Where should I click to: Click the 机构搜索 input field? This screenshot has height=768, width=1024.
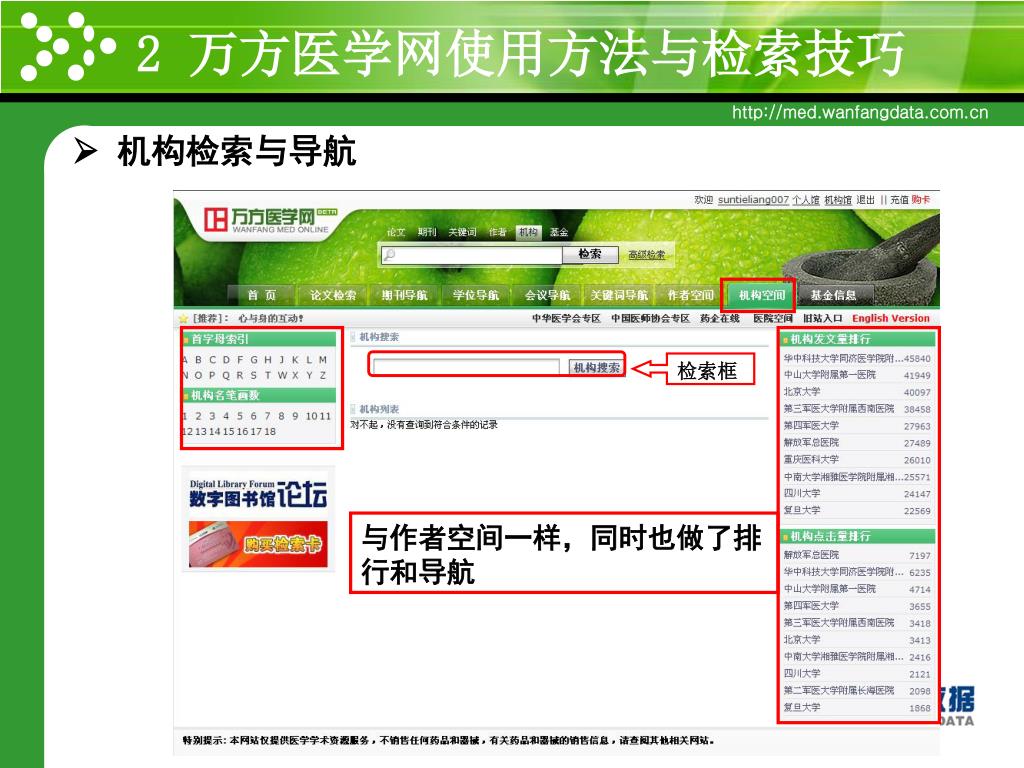pyautogui.click(x=467, y=367)
